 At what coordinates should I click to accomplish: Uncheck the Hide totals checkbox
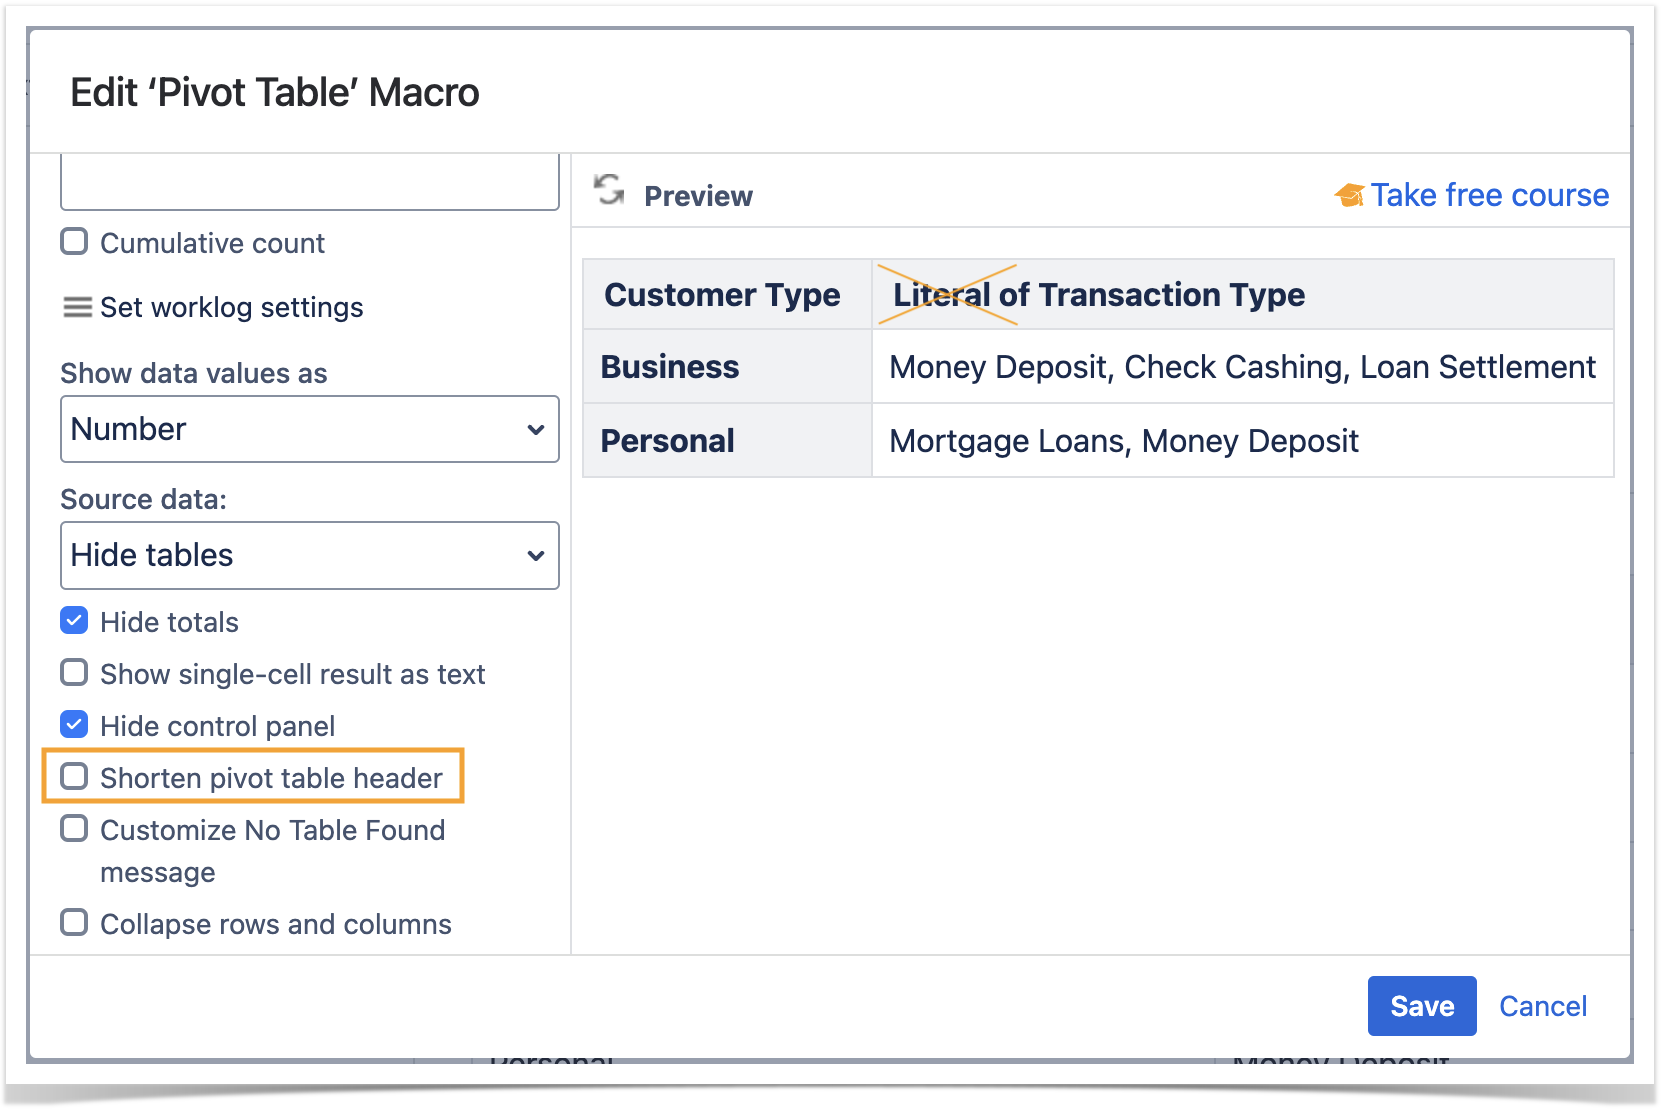tap(74, 621)
